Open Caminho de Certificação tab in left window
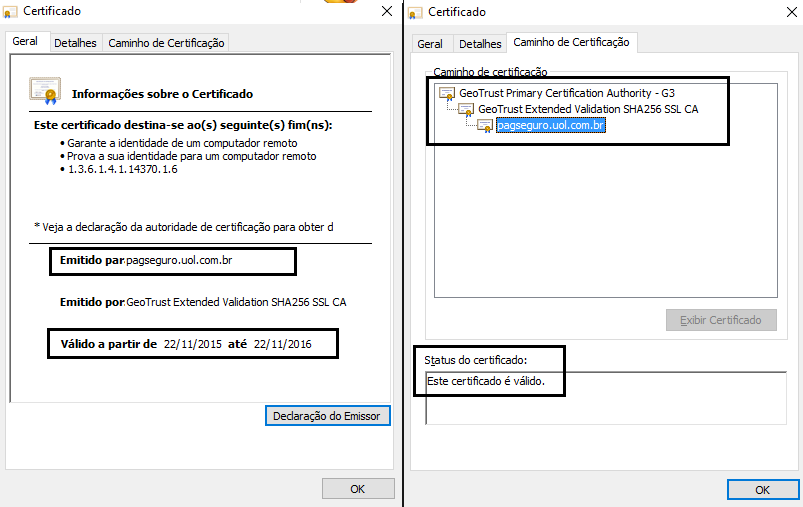The image size is (803, 507). (x=166, y=43)
